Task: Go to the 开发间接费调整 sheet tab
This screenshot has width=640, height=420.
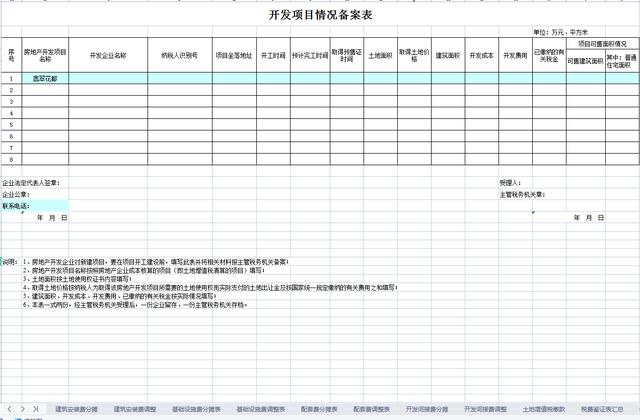Action: pyautogui.click(x=485, y=409)
